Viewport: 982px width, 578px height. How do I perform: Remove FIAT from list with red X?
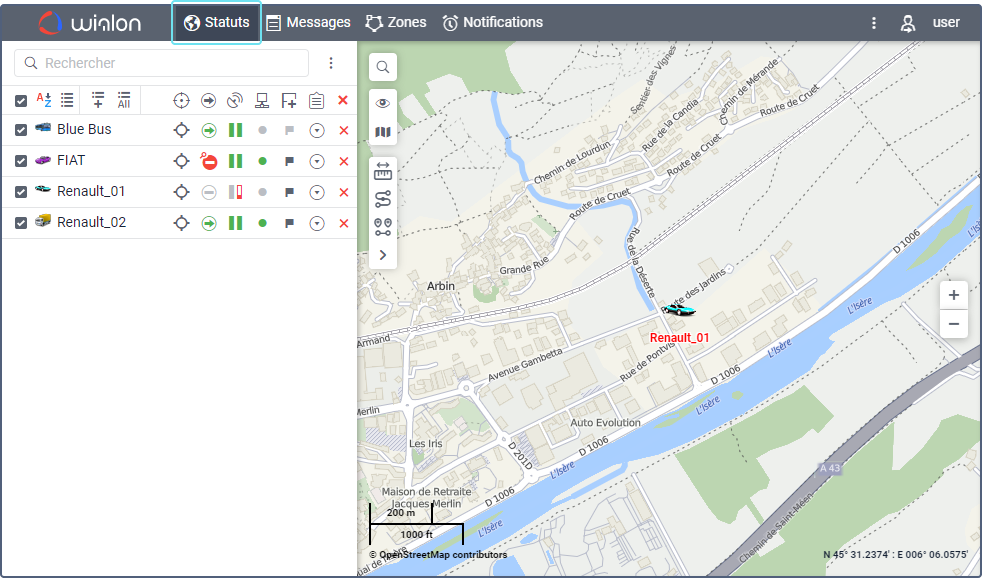(x=343, y=161)
